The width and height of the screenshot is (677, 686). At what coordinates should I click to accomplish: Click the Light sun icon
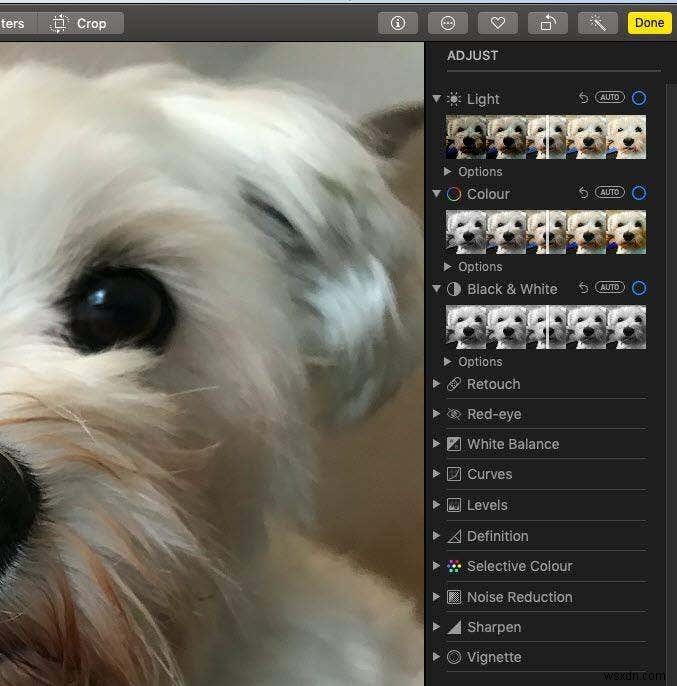(x=454, y=99)
